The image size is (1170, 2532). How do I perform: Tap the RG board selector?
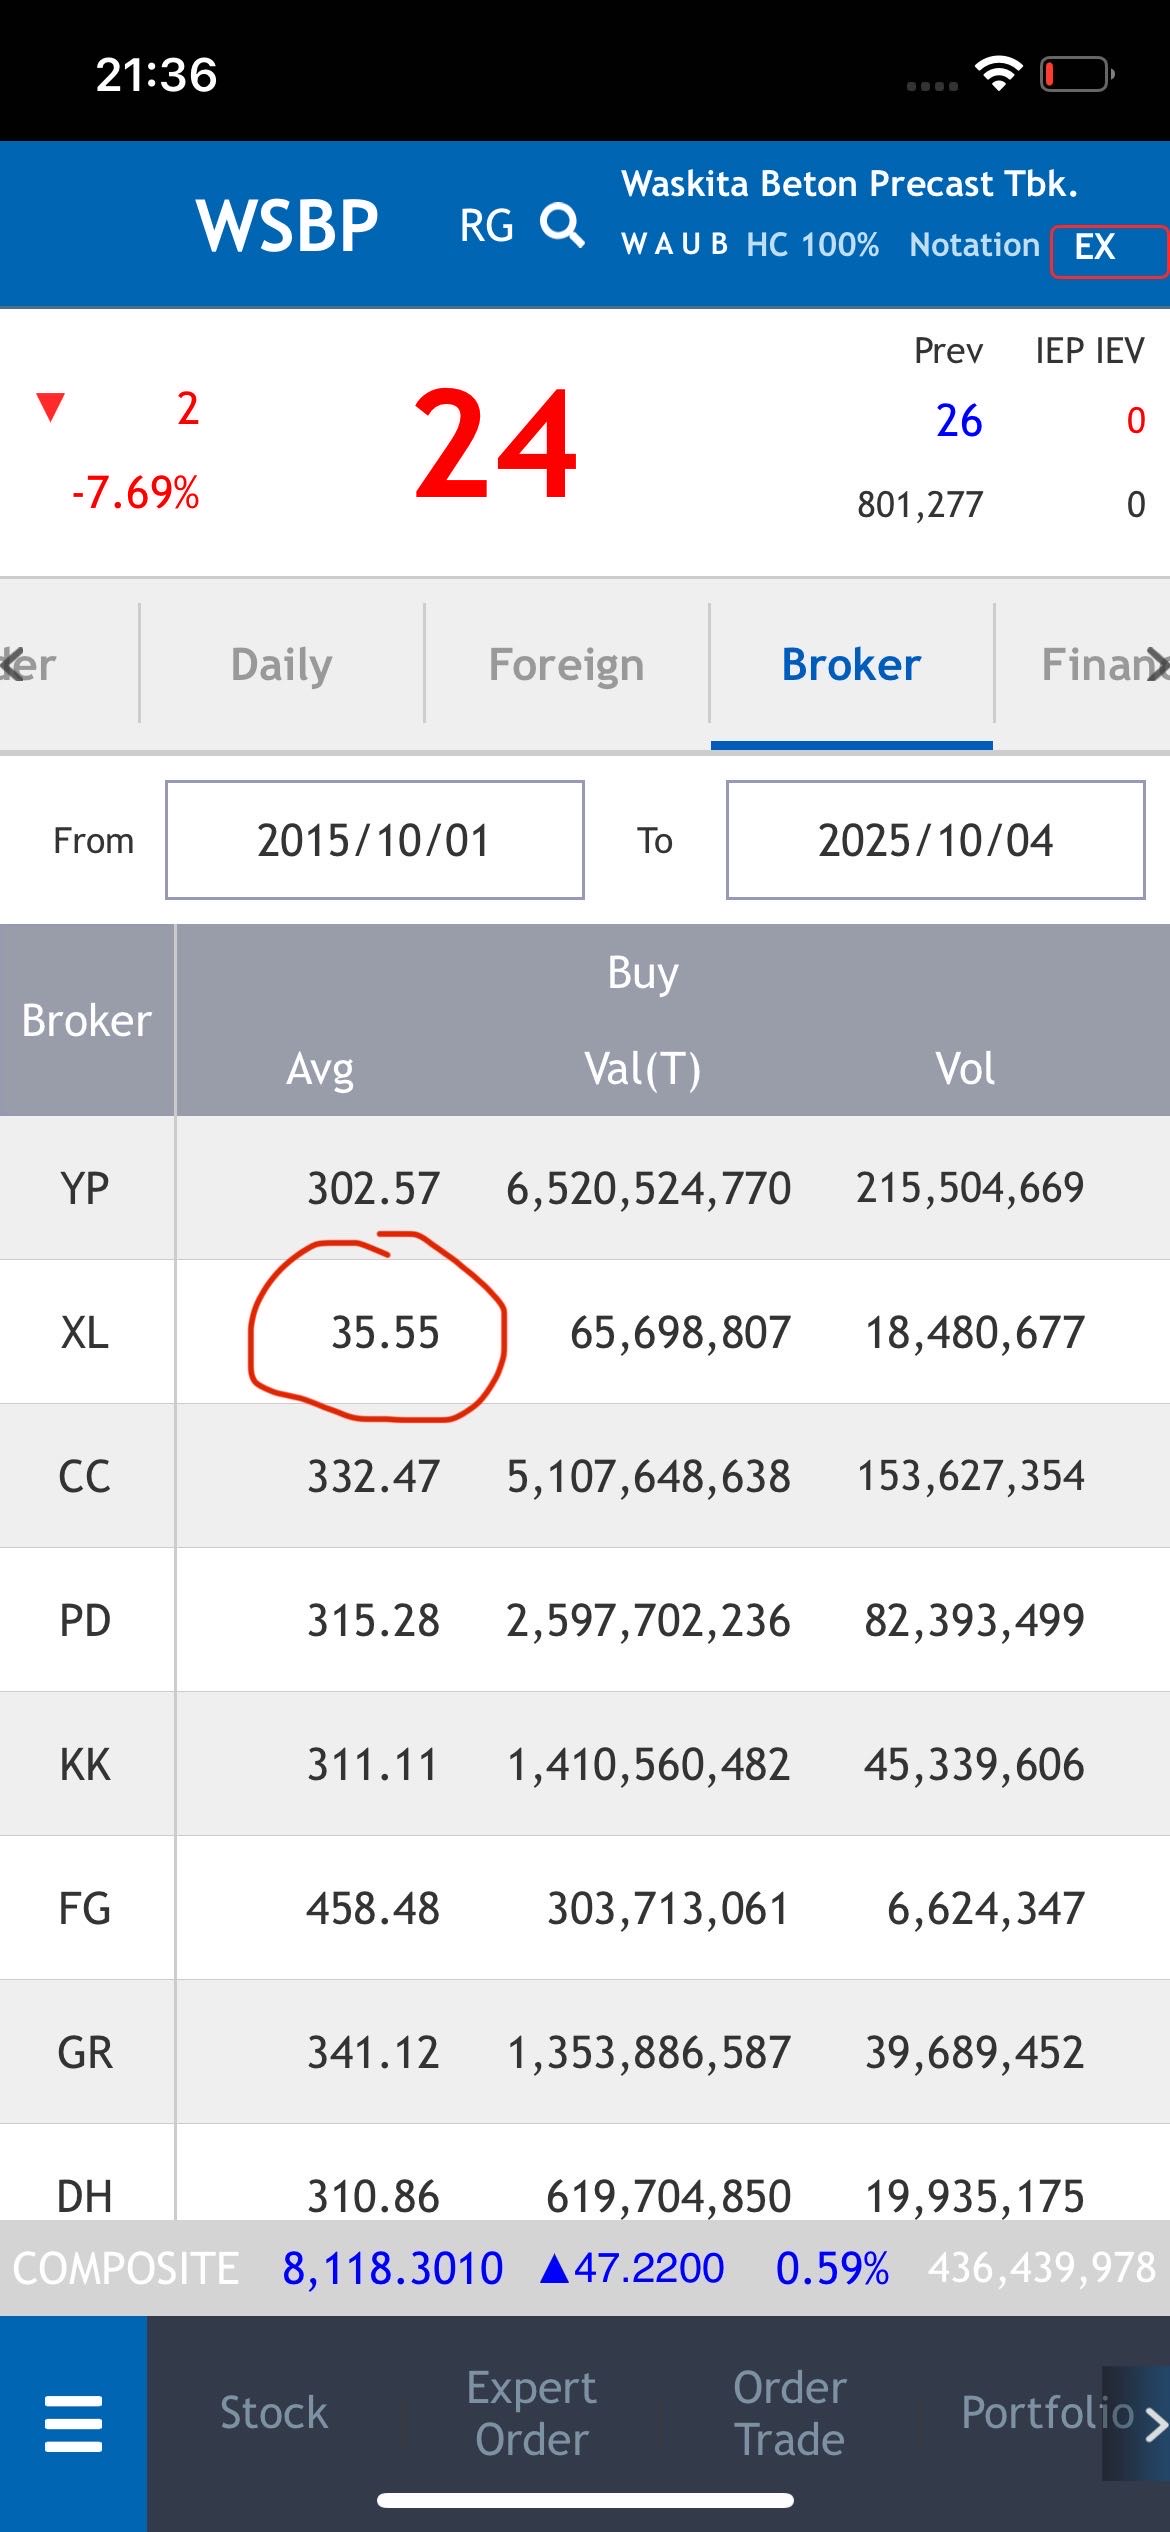(x=486, y=225)
